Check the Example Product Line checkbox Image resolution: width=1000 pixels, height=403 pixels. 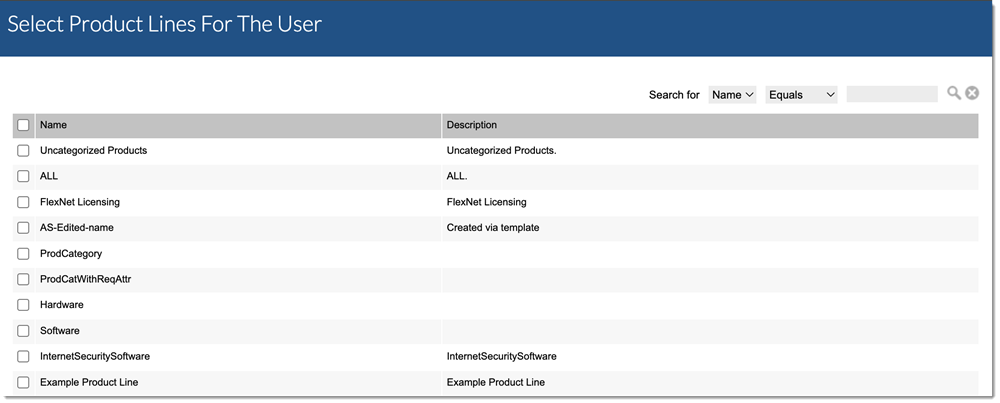[x=24, y=383]
